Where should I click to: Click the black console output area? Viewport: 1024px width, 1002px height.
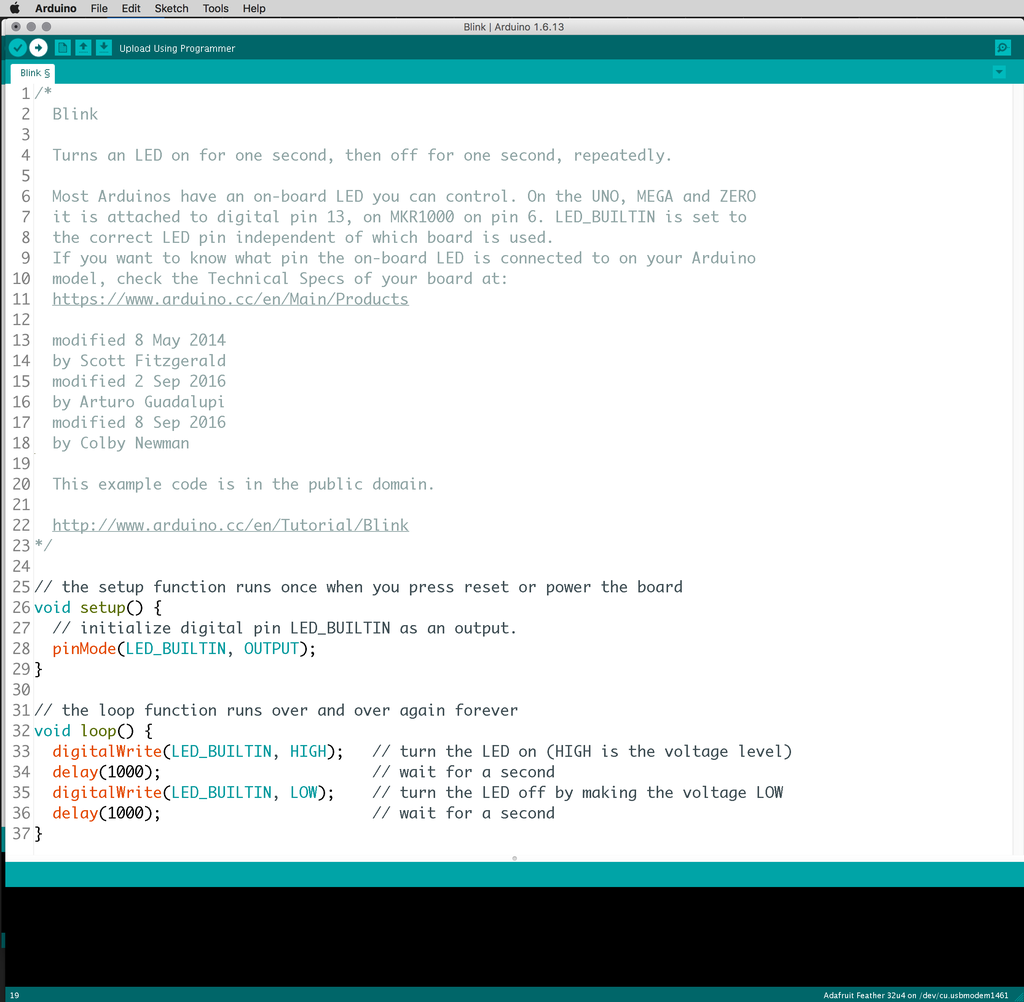click(515, 936)
